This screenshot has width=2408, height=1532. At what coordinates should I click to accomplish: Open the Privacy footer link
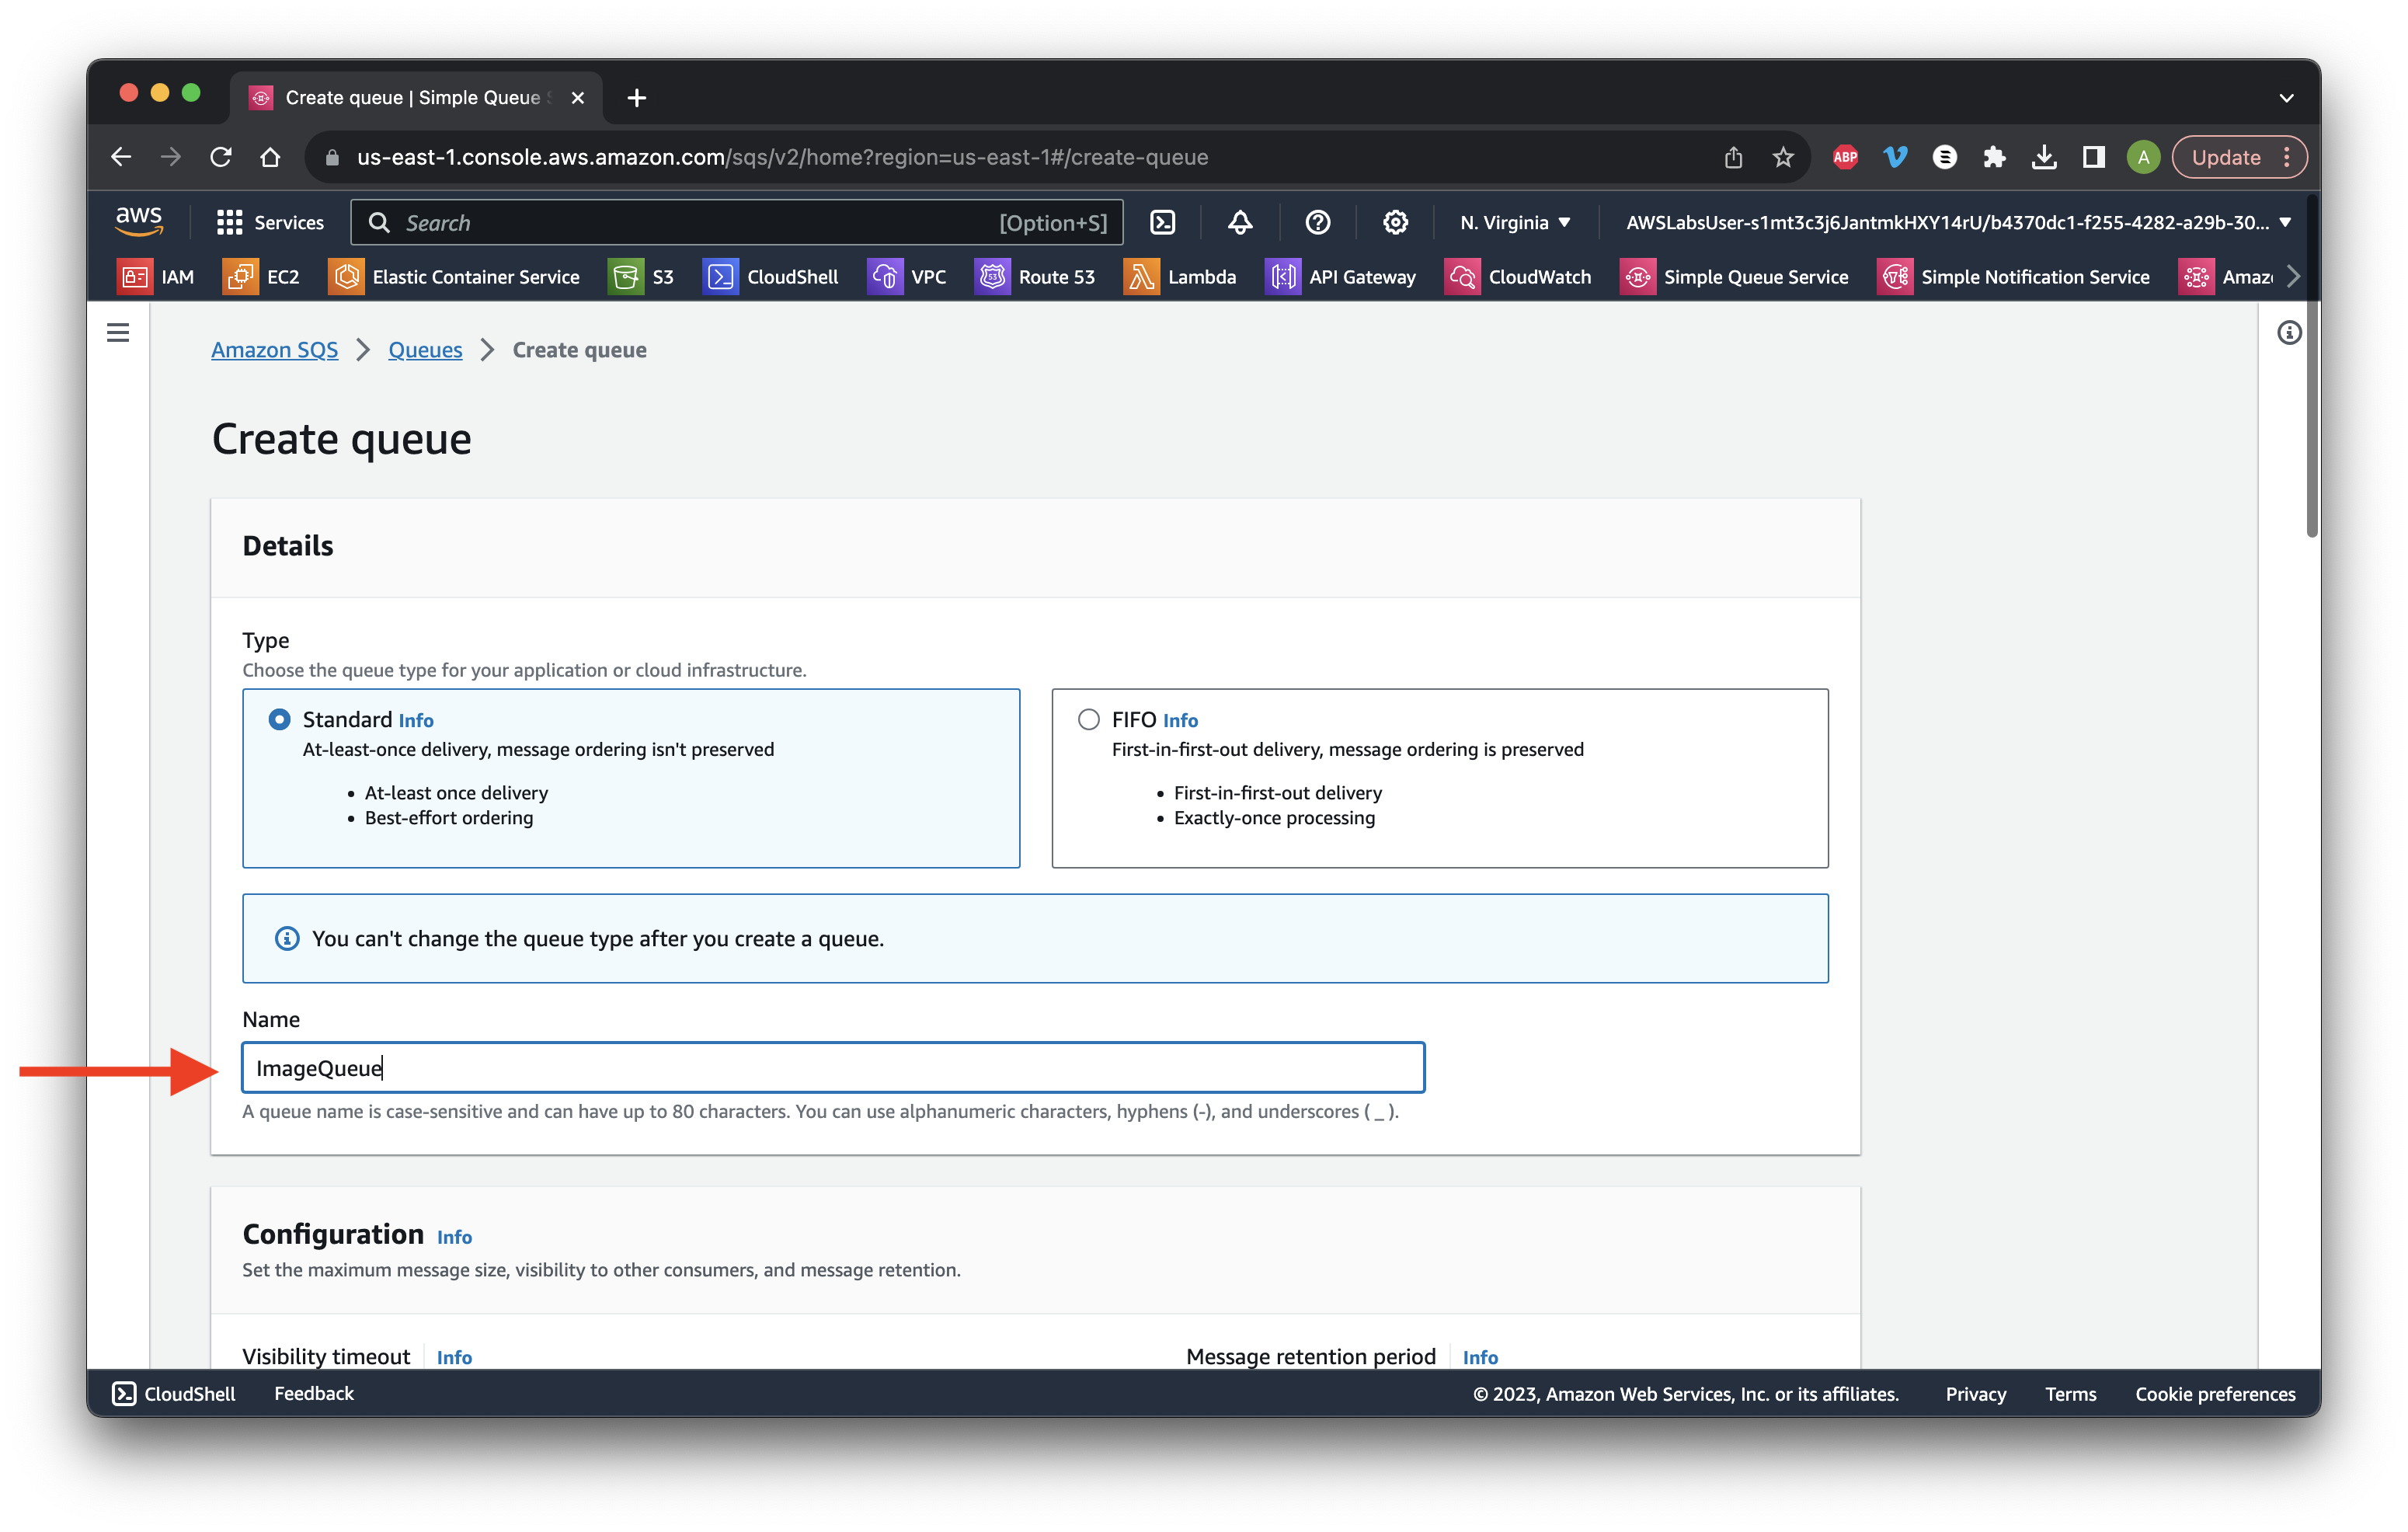(1975, 1394)
